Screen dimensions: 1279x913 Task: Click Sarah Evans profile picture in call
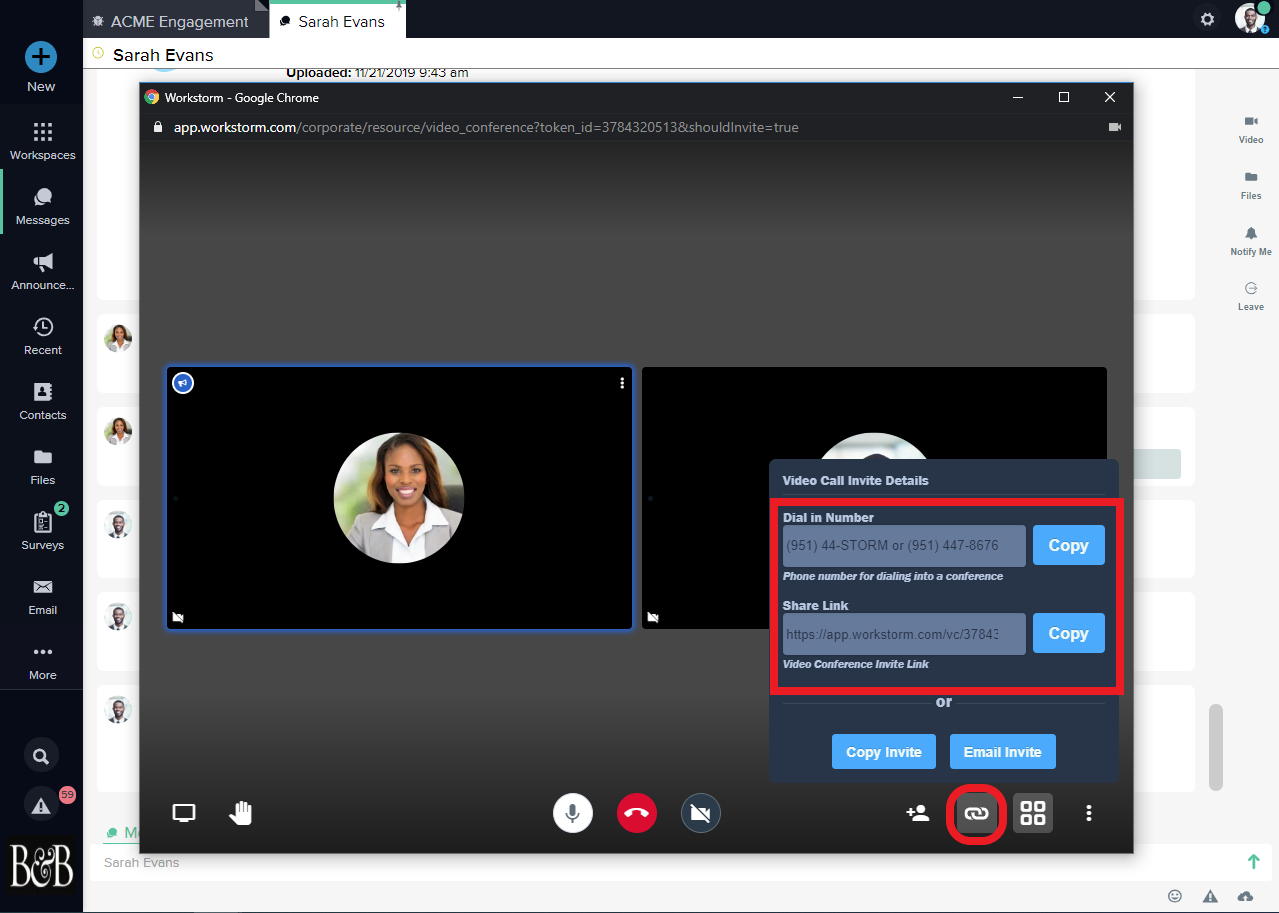coord(398,497)
